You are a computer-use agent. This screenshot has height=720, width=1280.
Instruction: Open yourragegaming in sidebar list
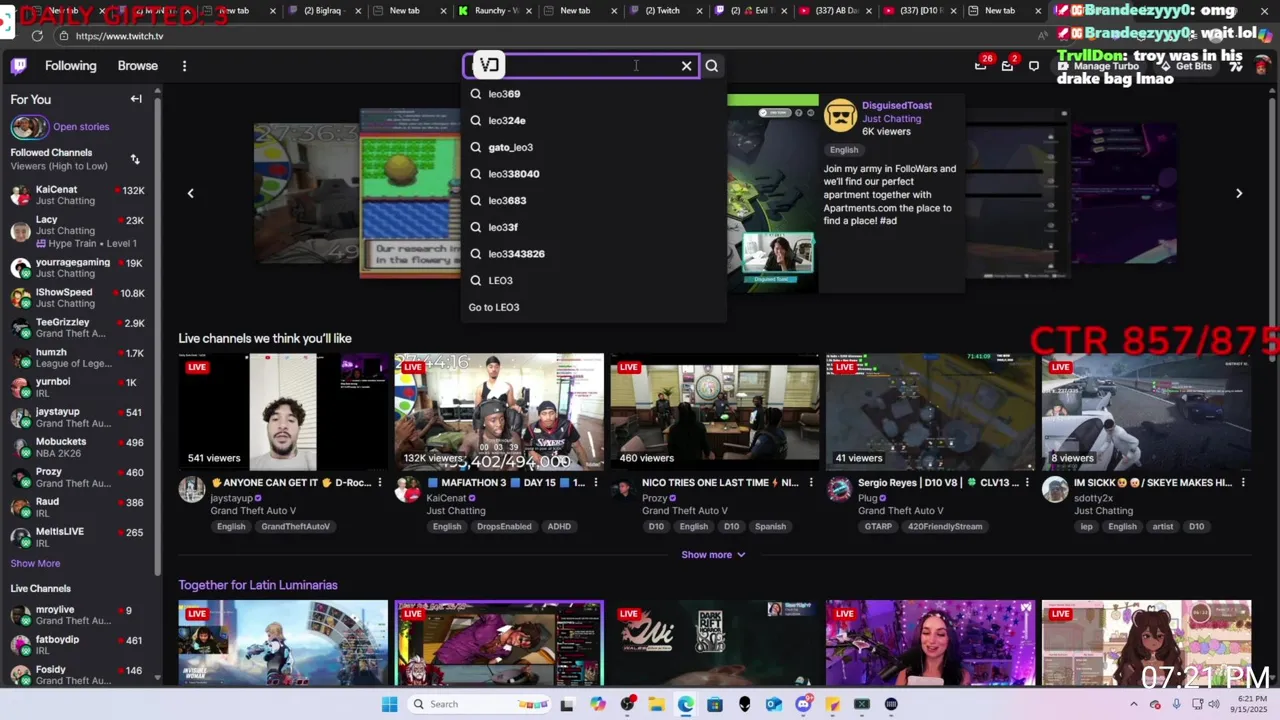[x=78, y=268]
